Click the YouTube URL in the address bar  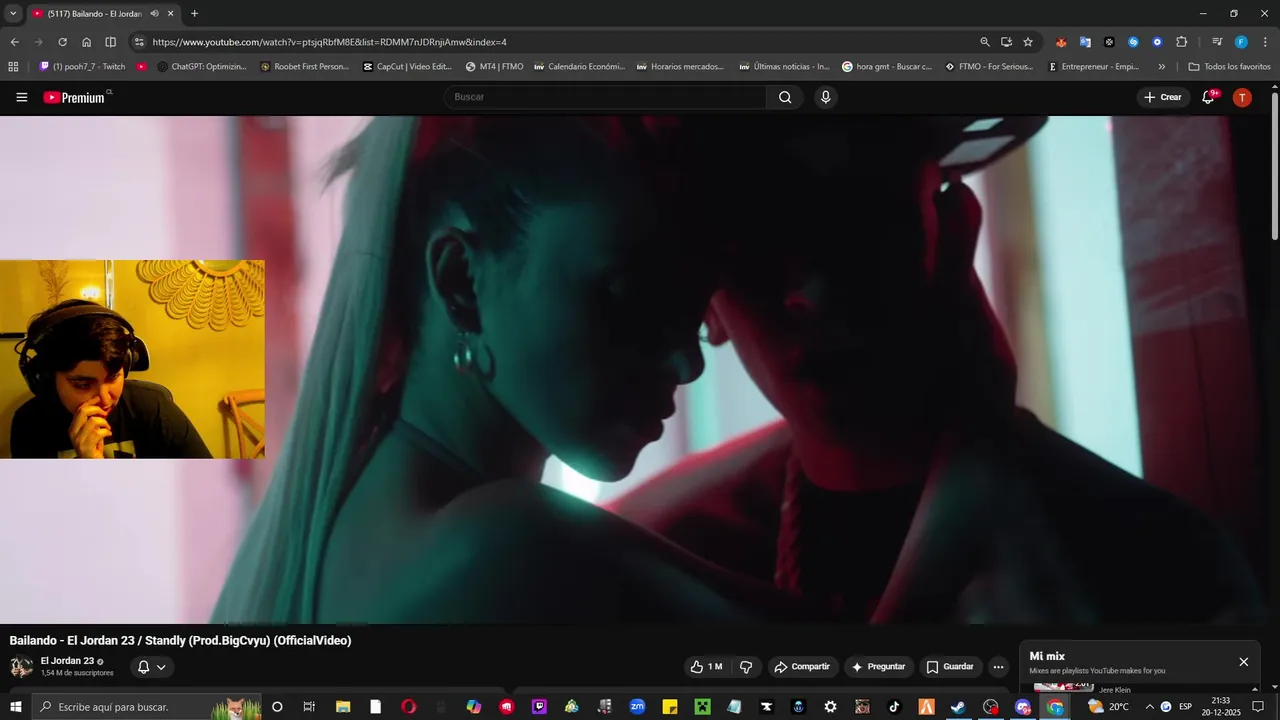(329, 42)
